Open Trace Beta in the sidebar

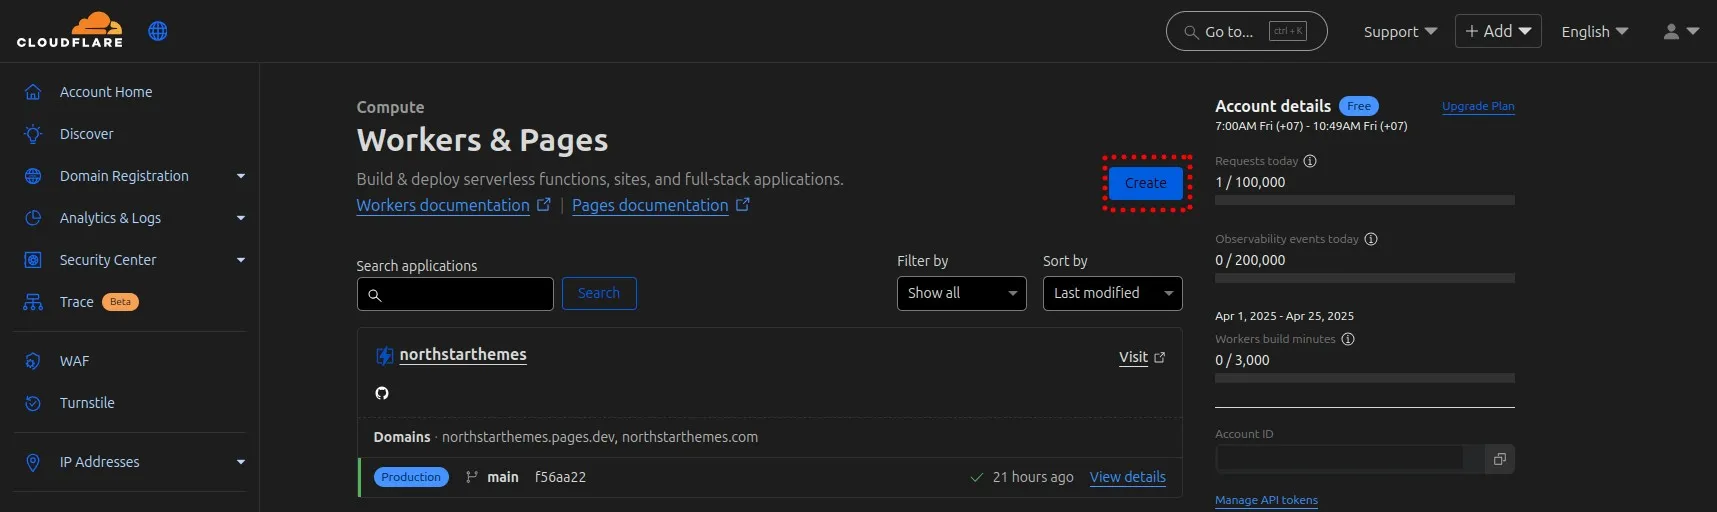coord(77,302)
